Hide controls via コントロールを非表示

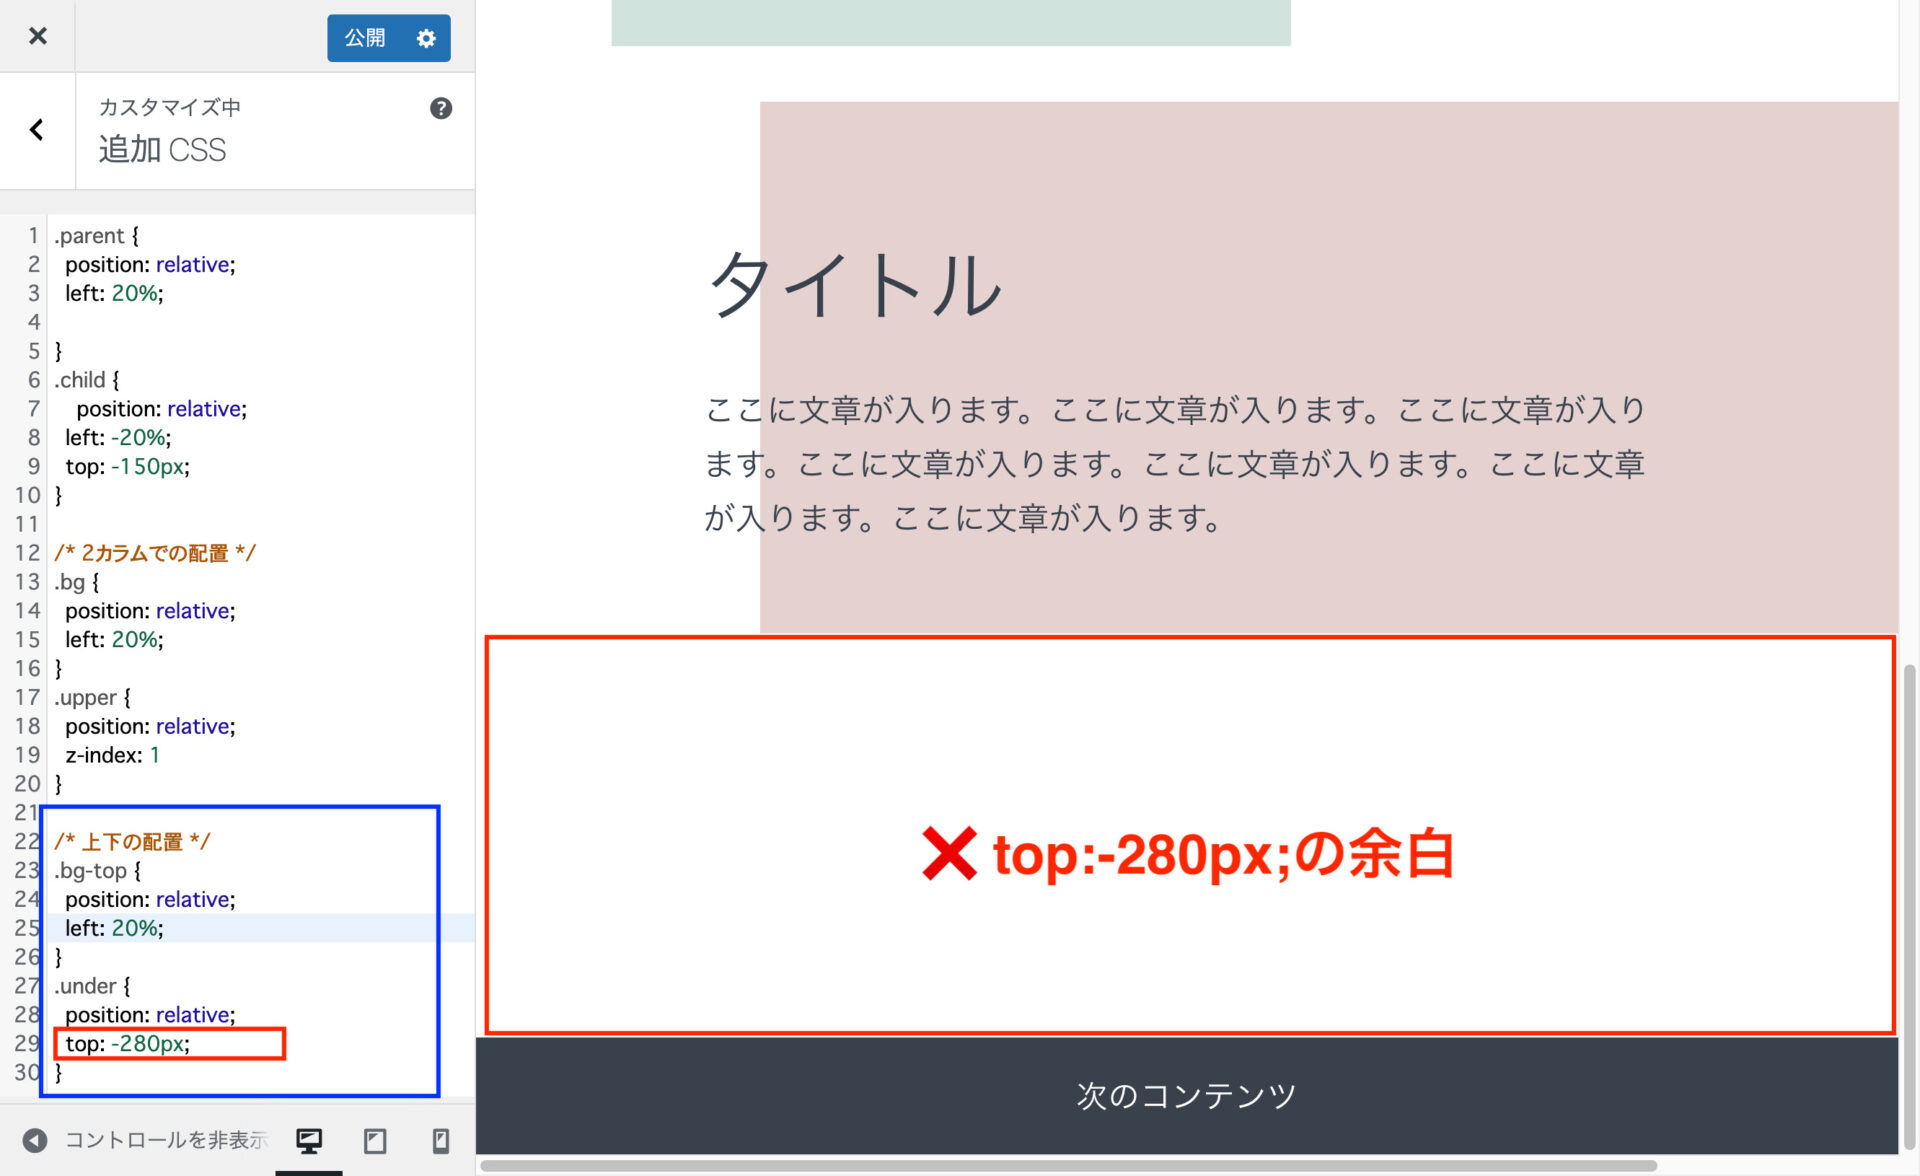[x=165, y=1140]
